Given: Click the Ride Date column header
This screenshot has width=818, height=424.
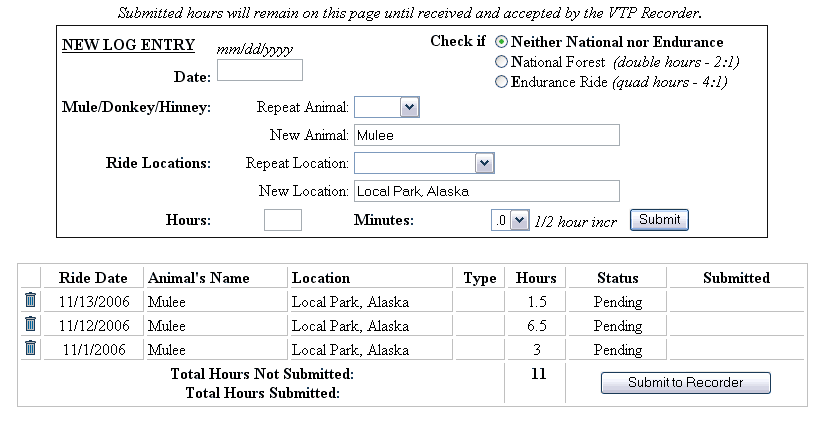Looking at the screenshot, I should [93, 278].
